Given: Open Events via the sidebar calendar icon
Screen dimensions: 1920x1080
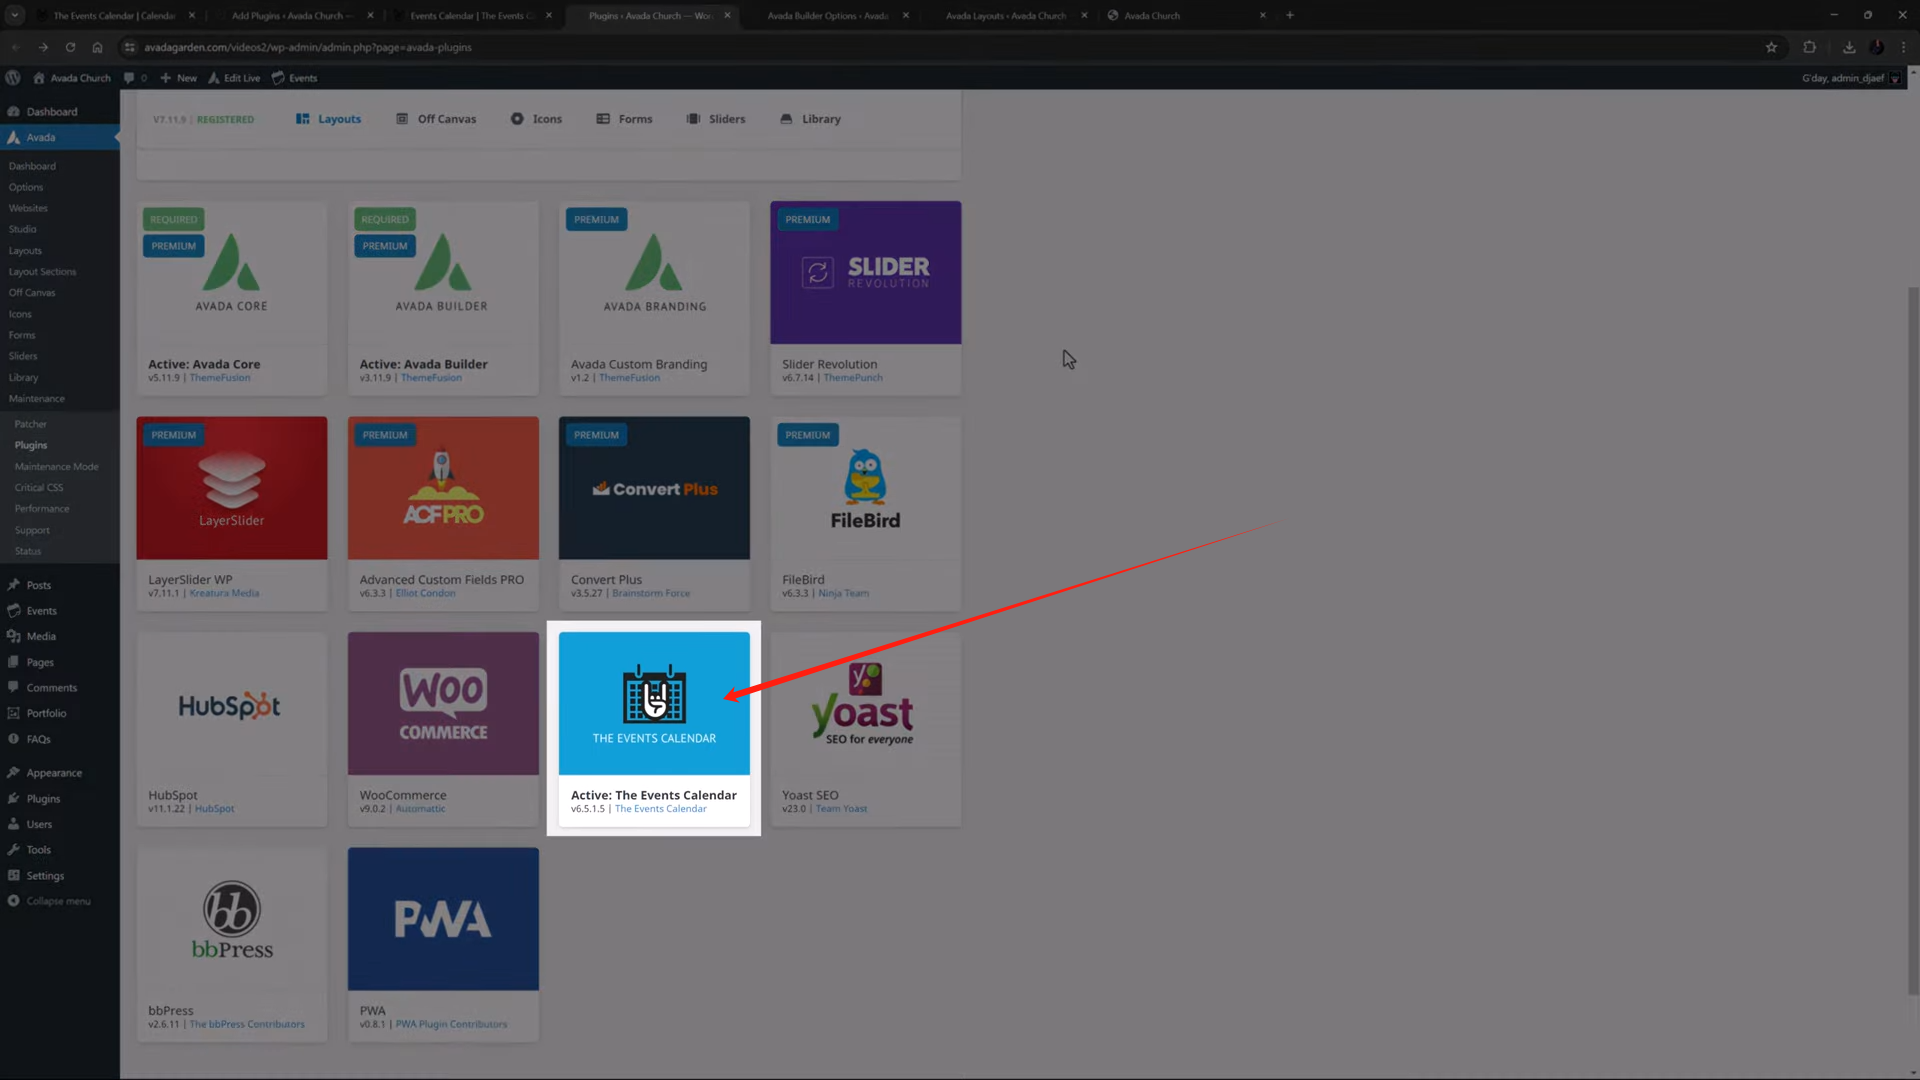Looking at the screenshot, I should [x=14, y=610].
